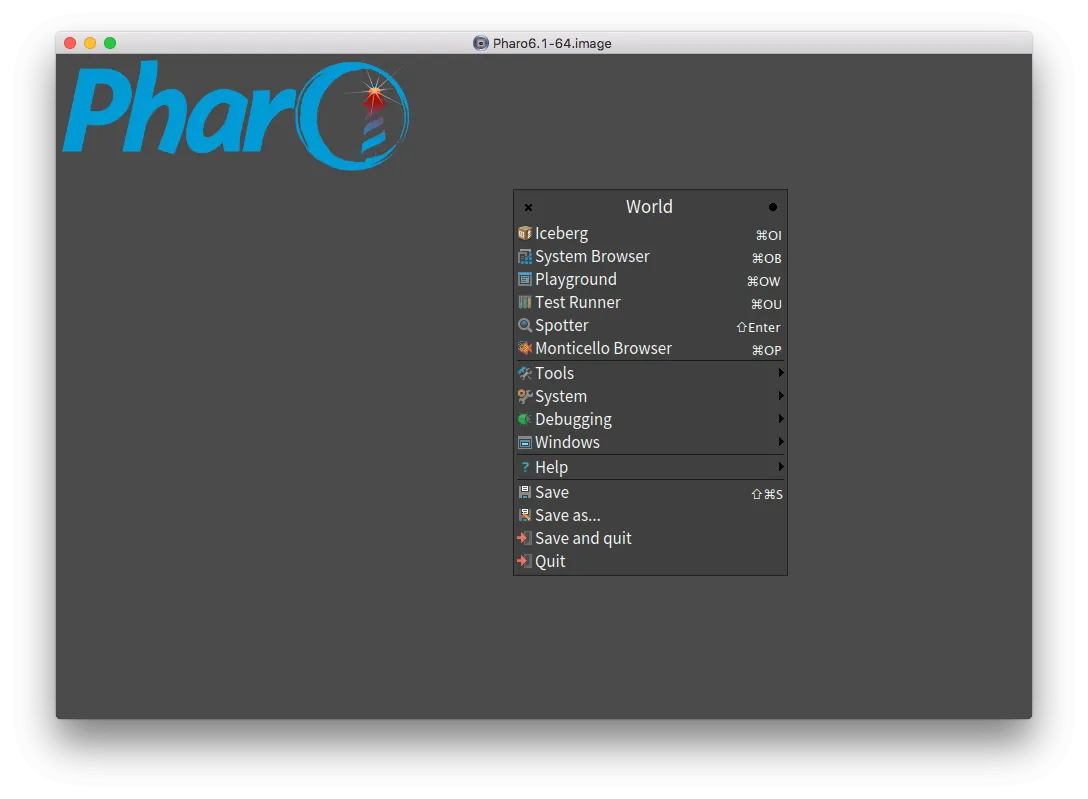
Task: Click the Save as... disk icon
Action: [x=525, y=515]
